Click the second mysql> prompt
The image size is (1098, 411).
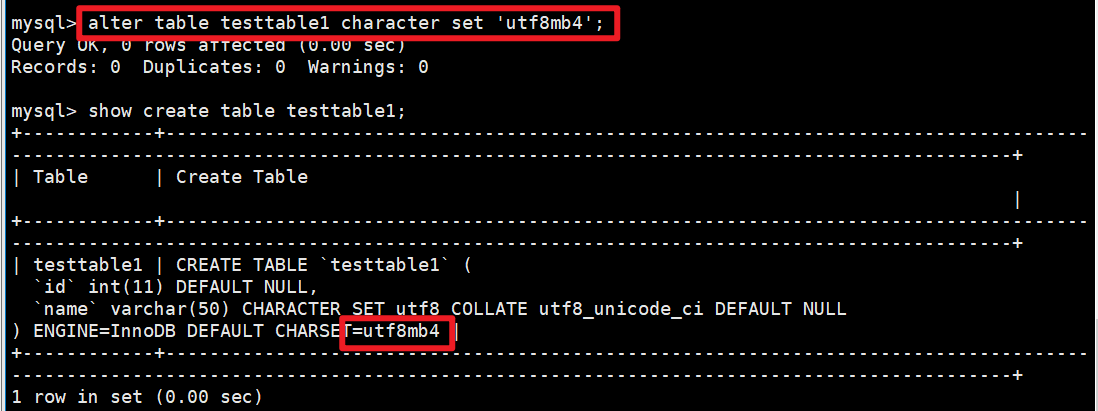(x=44, y=111)
